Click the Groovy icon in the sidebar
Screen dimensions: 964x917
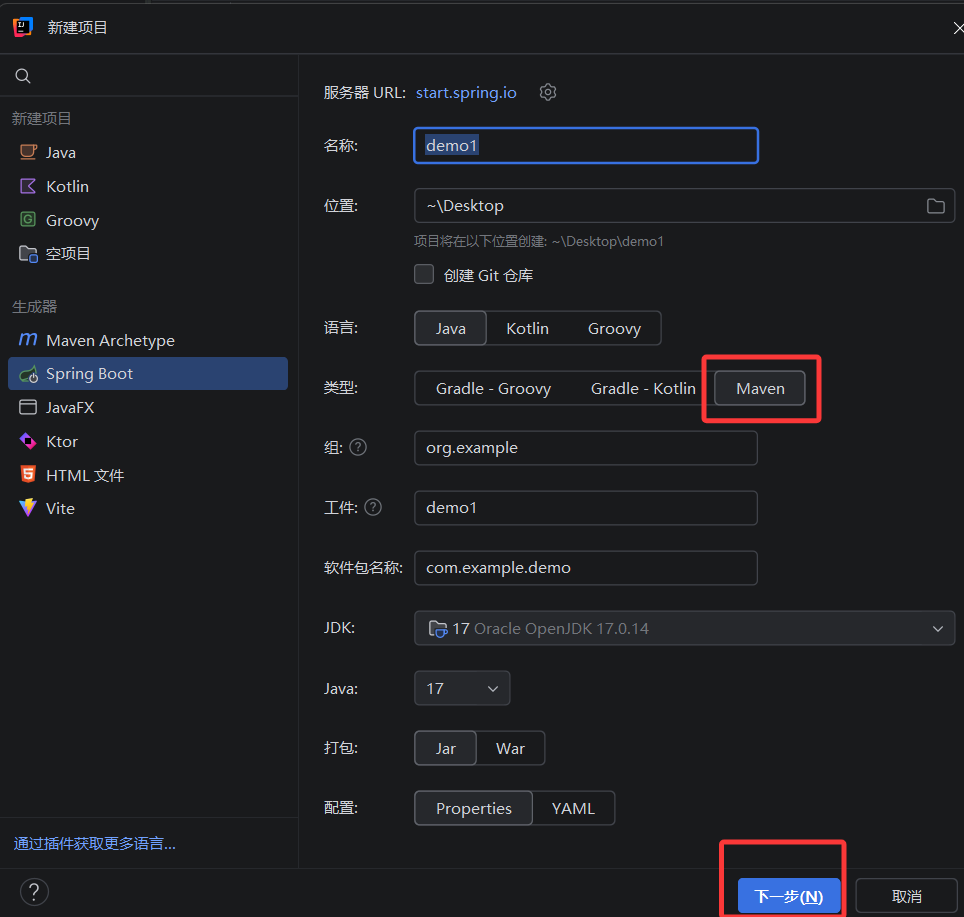tap(28, 219)
